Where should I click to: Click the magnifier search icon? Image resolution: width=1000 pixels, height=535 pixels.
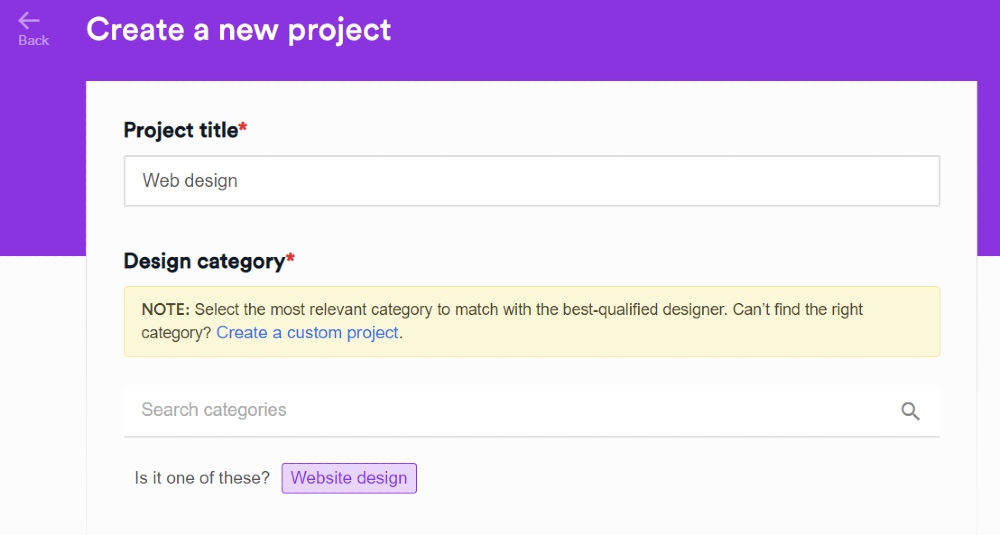910,411
